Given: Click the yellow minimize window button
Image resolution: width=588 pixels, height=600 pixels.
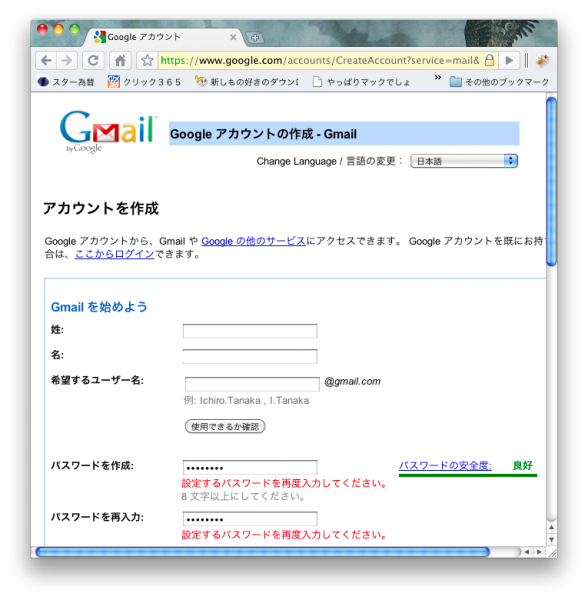Looking at the screenshot, I should pyautogui.click(x=59, y=29).
